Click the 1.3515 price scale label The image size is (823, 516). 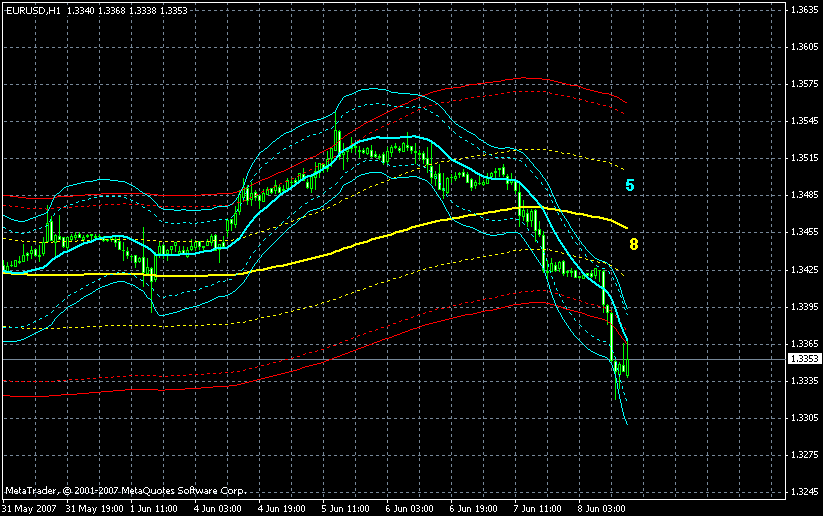805,158
